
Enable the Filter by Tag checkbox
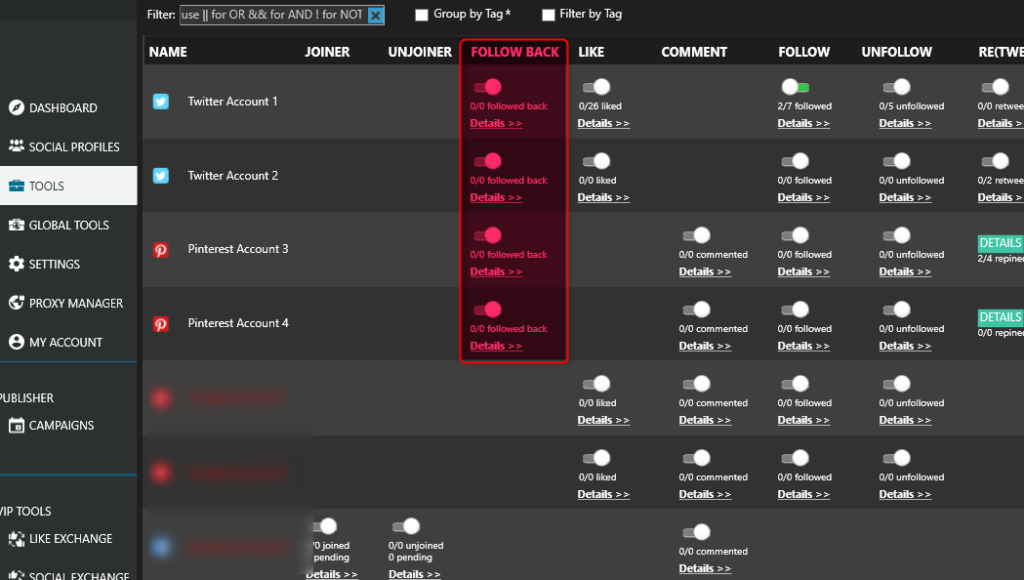point(548,14)
